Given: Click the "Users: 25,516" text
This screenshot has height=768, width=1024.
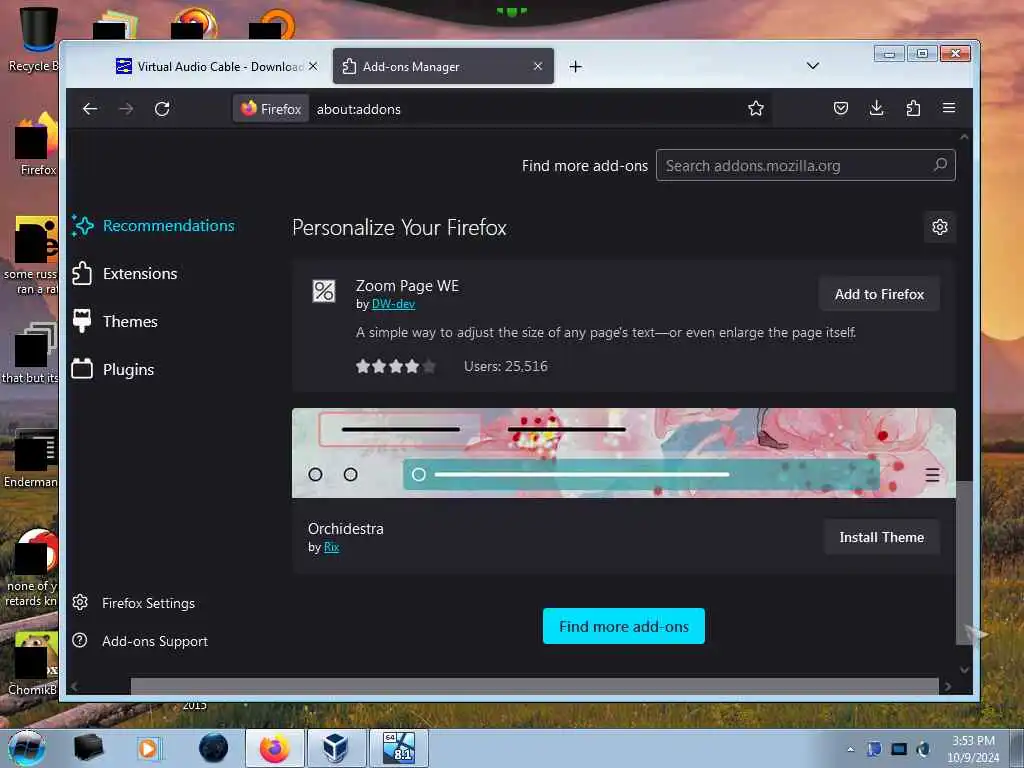Looking at the screenshot, I should click(x=505, y=366).
